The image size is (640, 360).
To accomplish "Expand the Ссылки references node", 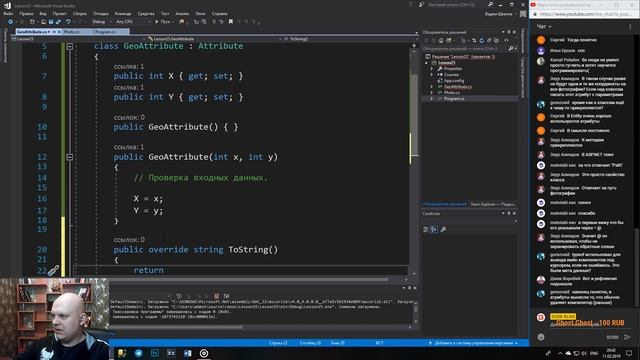I will pyautogui.click(x=432, y=75).
